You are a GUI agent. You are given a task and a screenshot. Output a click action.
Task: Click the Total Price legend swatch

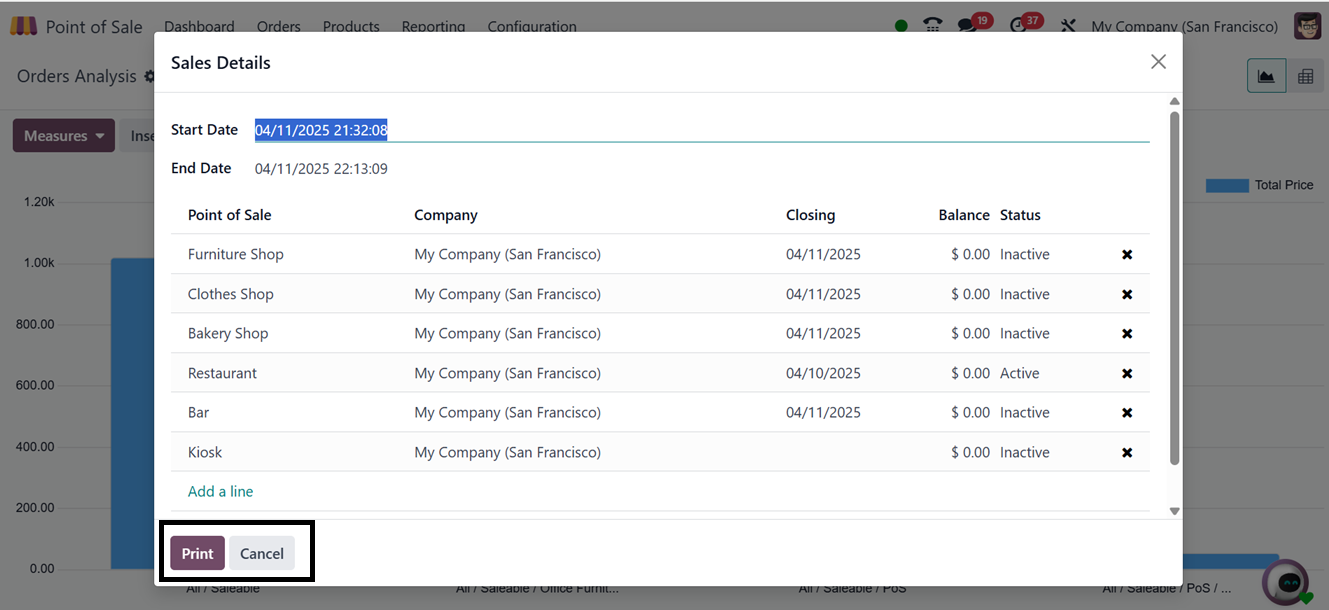click(x=1226, y=185)
